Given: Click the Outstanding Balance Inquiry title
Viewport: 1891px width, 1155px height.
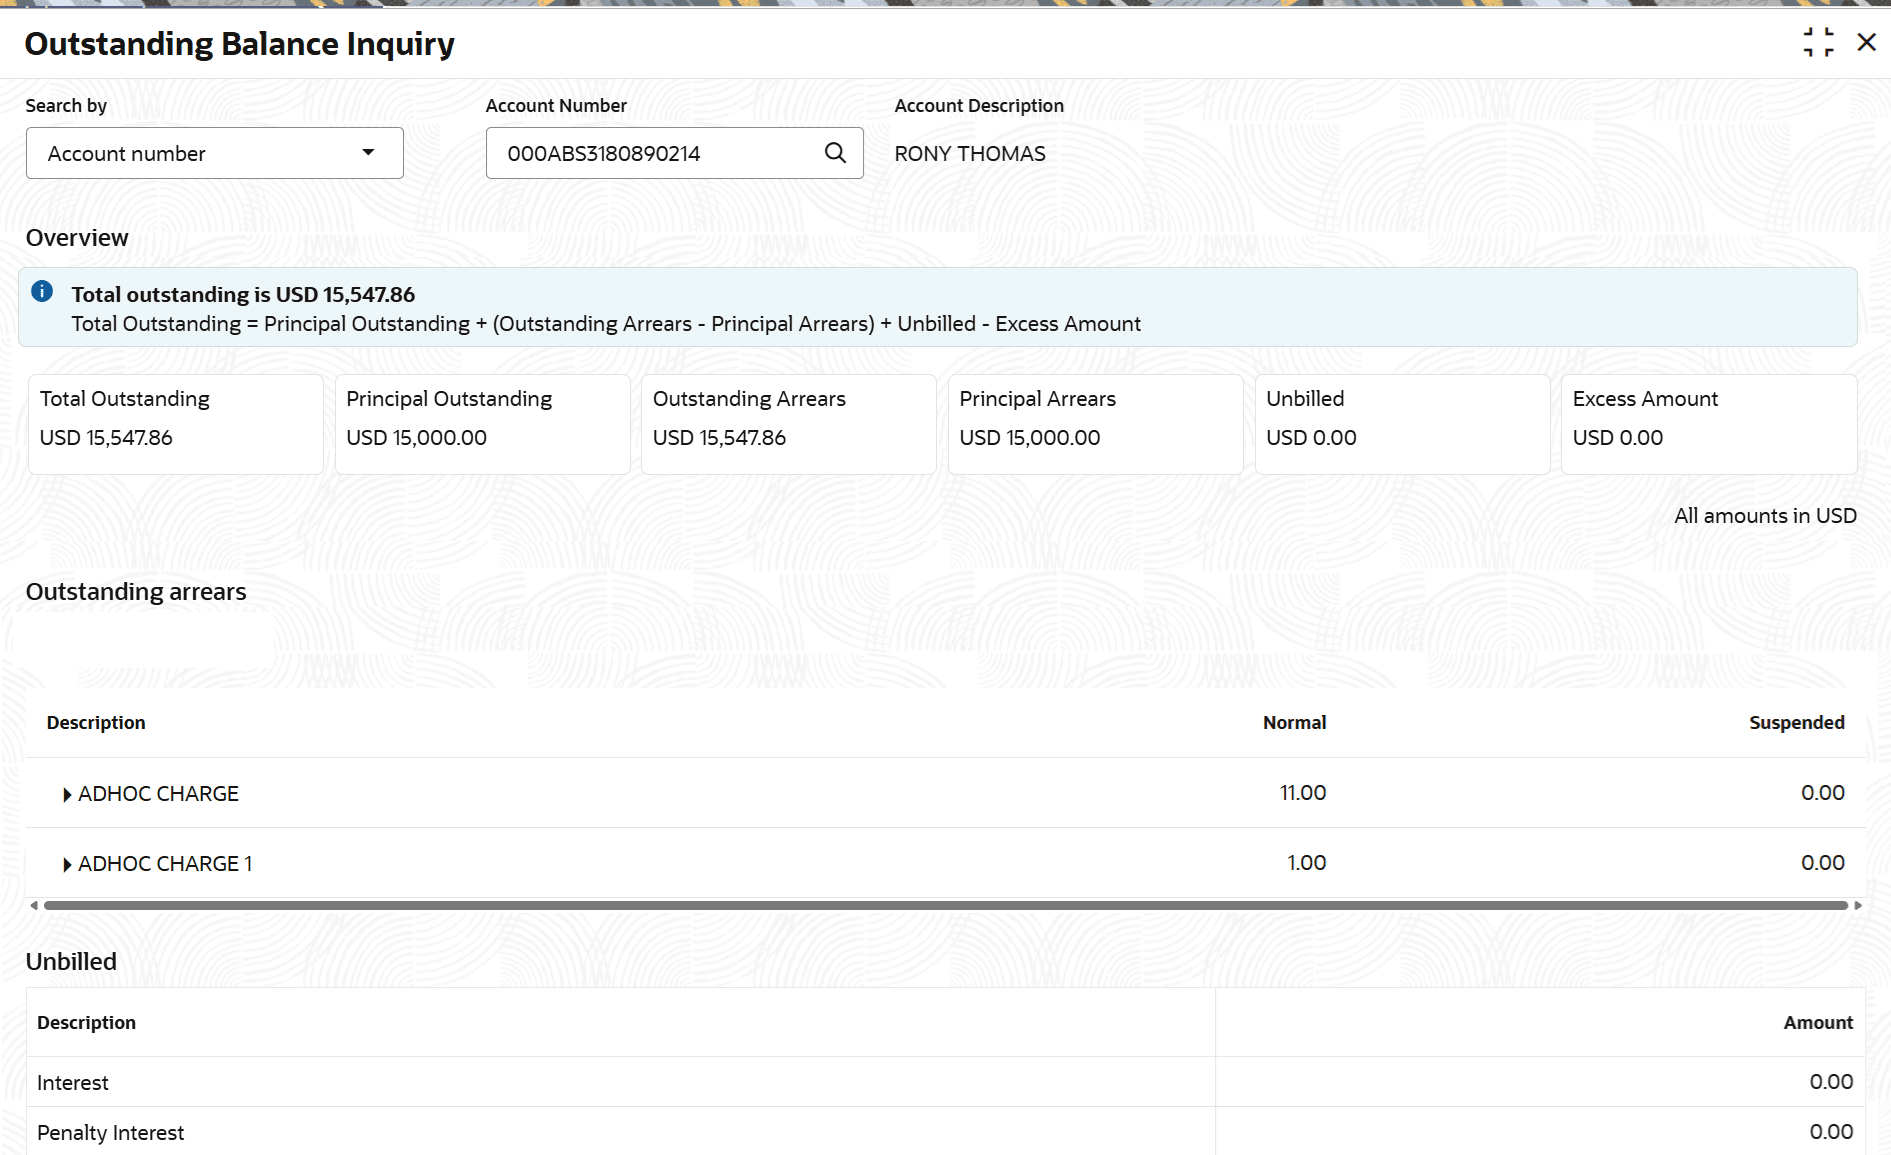Looking at the screenshot, I should (239, 44).
